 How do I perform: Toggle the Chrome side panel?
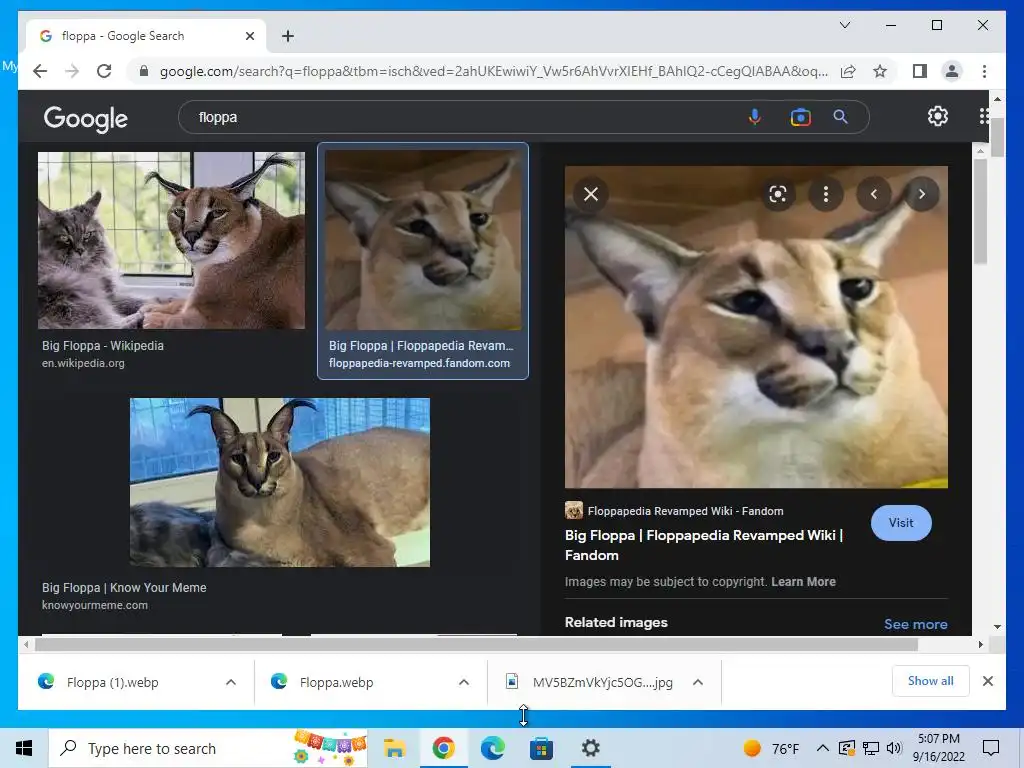tap(920, 71)
